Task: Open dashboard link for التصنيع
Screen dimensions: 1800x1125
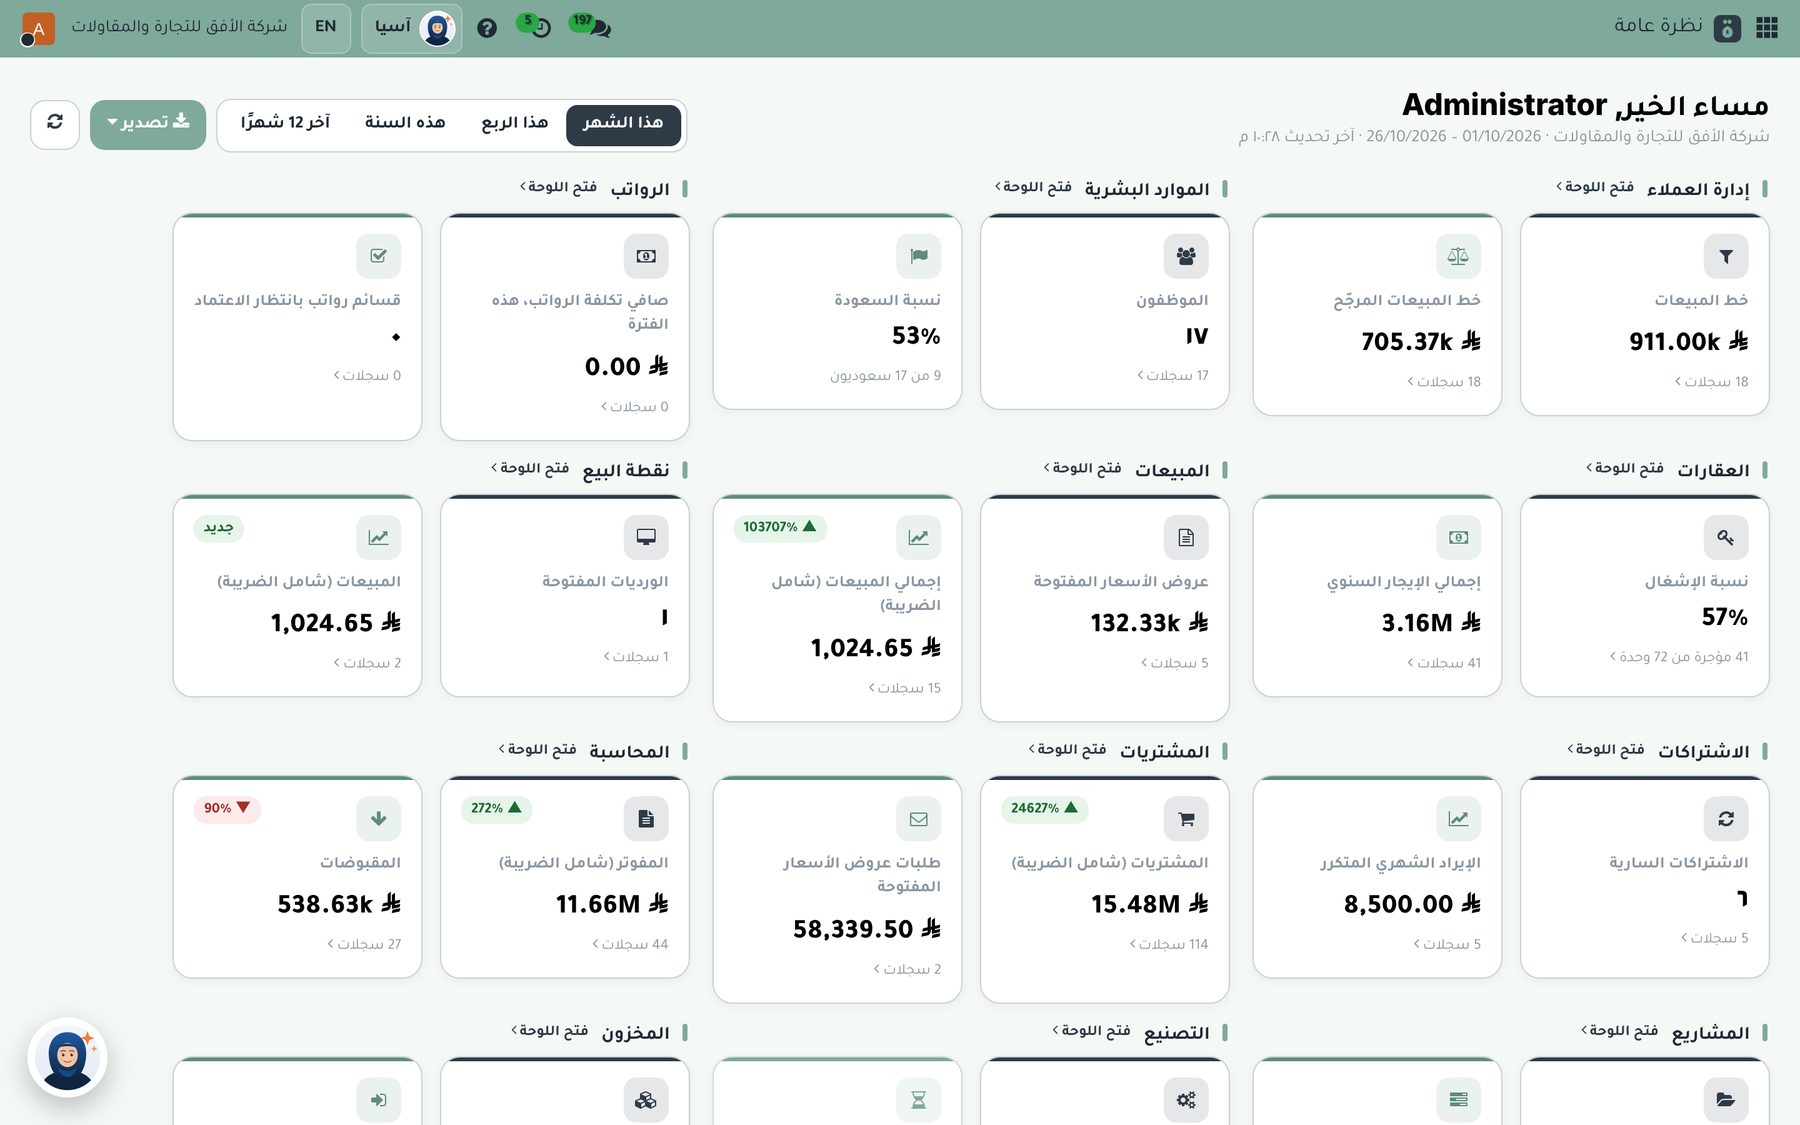Action: point(1092,1030)
